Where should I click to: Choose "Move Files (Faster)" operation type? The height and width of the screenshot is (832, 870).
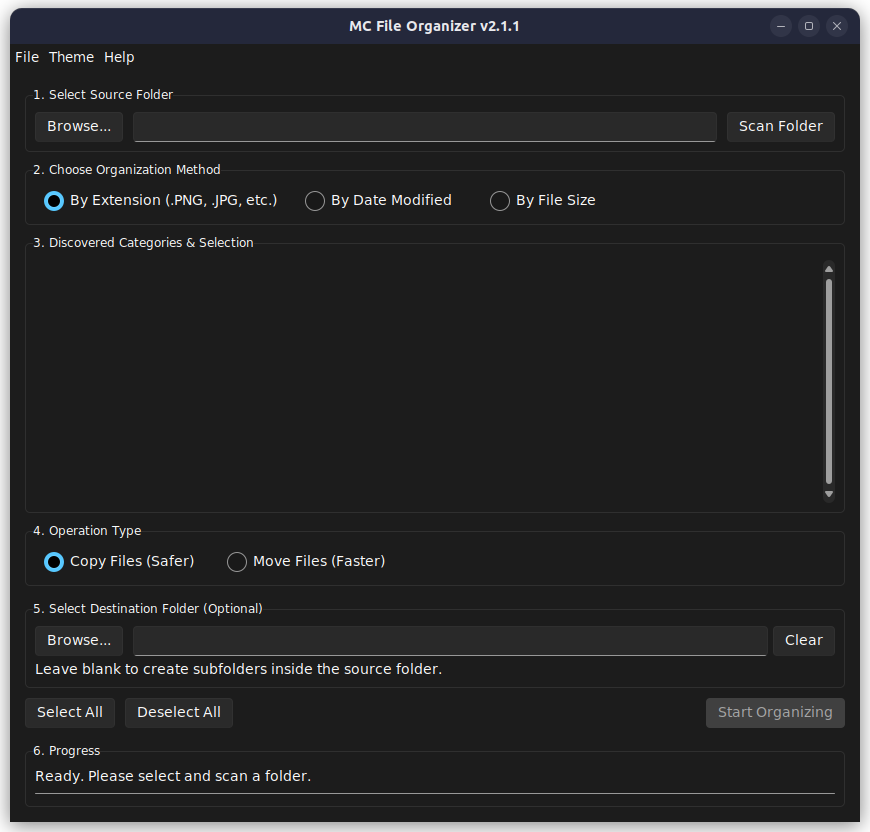[x=237, y=561]
